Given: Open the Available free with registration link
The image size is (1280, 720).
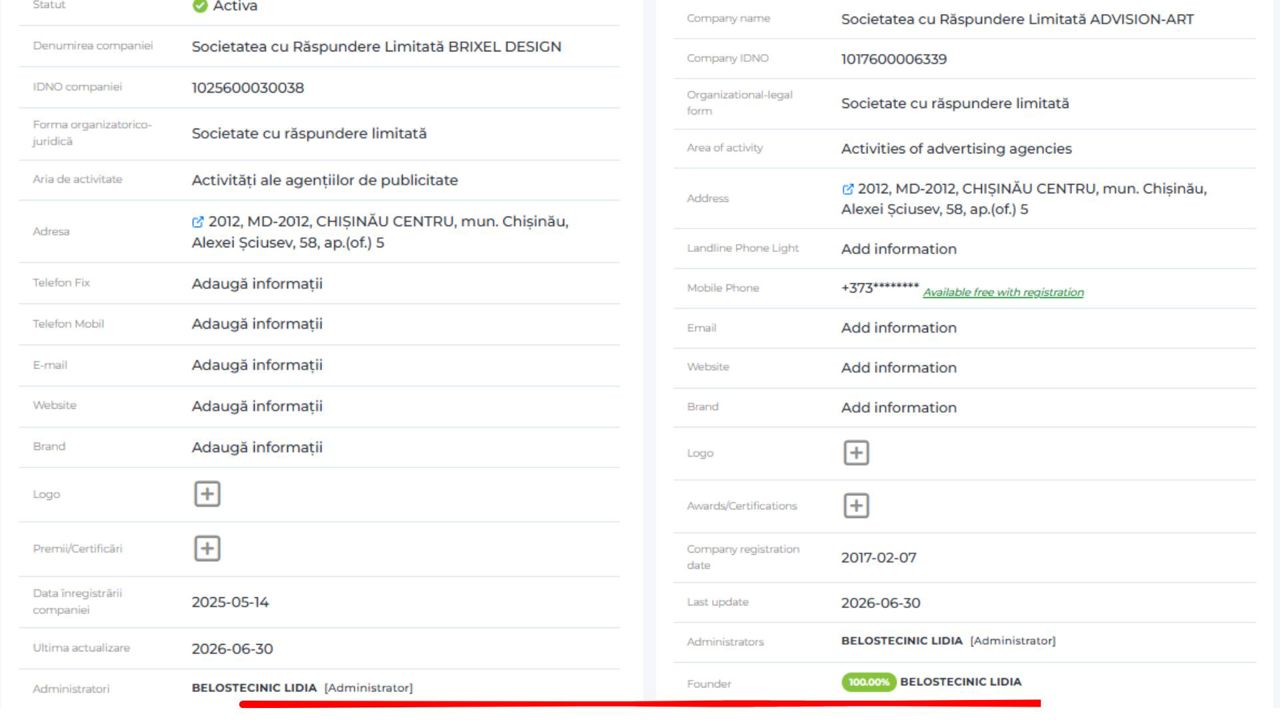Looking at the screenshot, I should point(1003,292).
